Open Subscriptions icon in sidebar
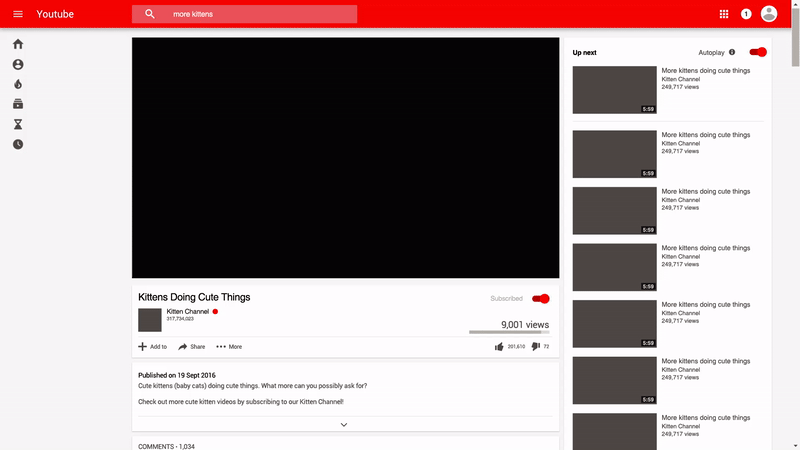The width and height of the screenshot is (800, 450). (18, 104)
